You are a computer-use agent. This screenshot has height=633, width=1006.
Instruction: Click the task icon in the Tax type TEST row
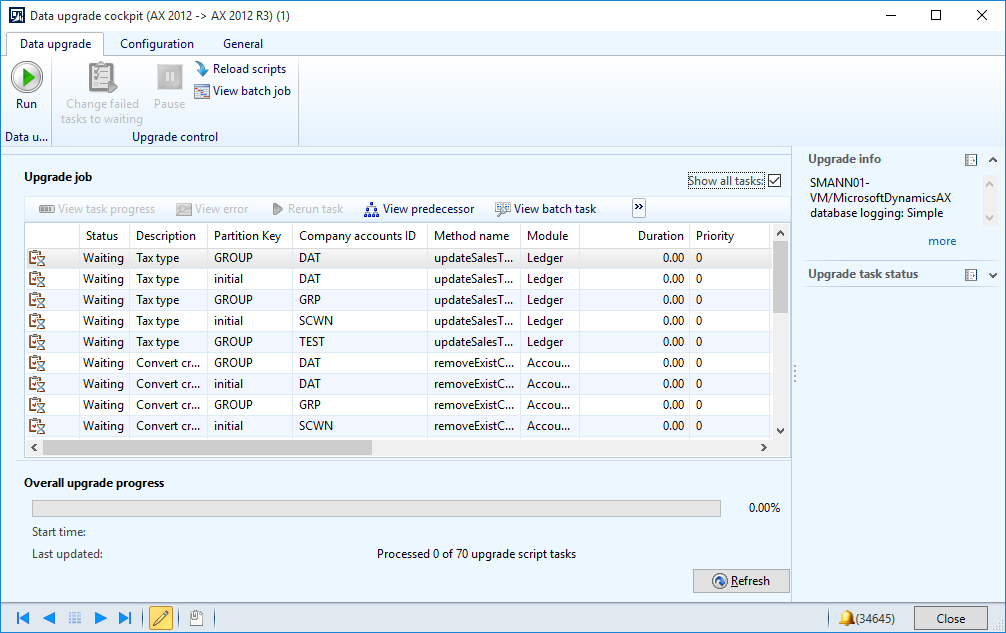point(37,342)
